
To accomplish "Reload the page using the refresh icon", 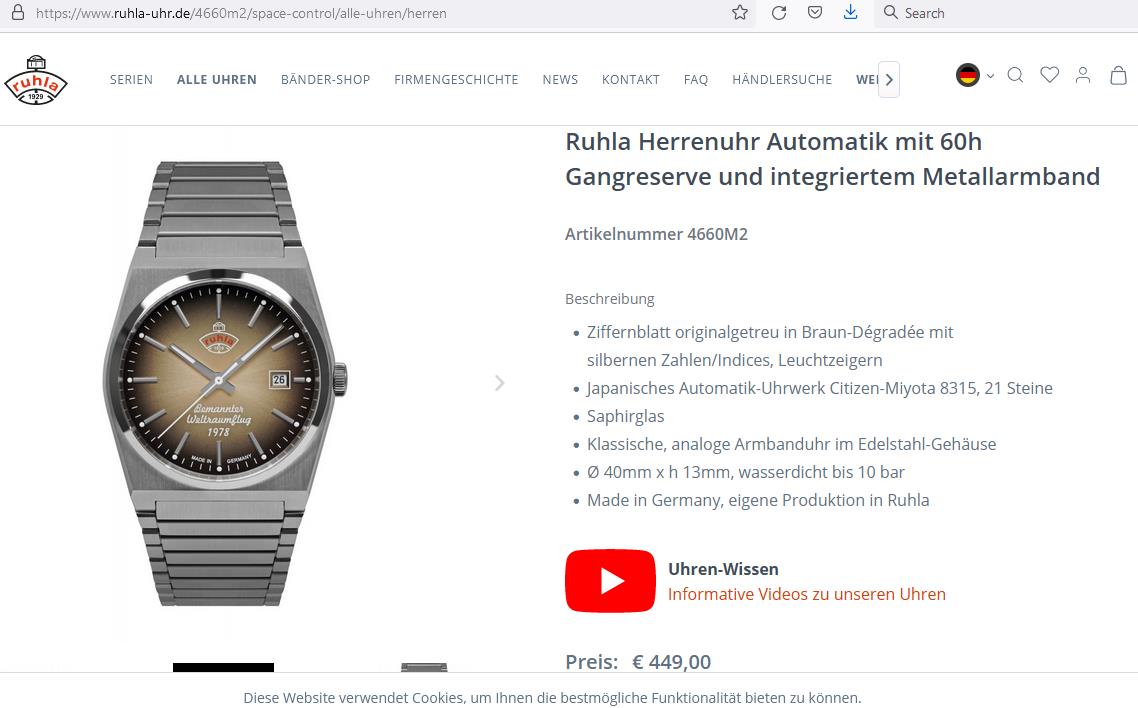I will pyautogui.click(x=779, y=13).
